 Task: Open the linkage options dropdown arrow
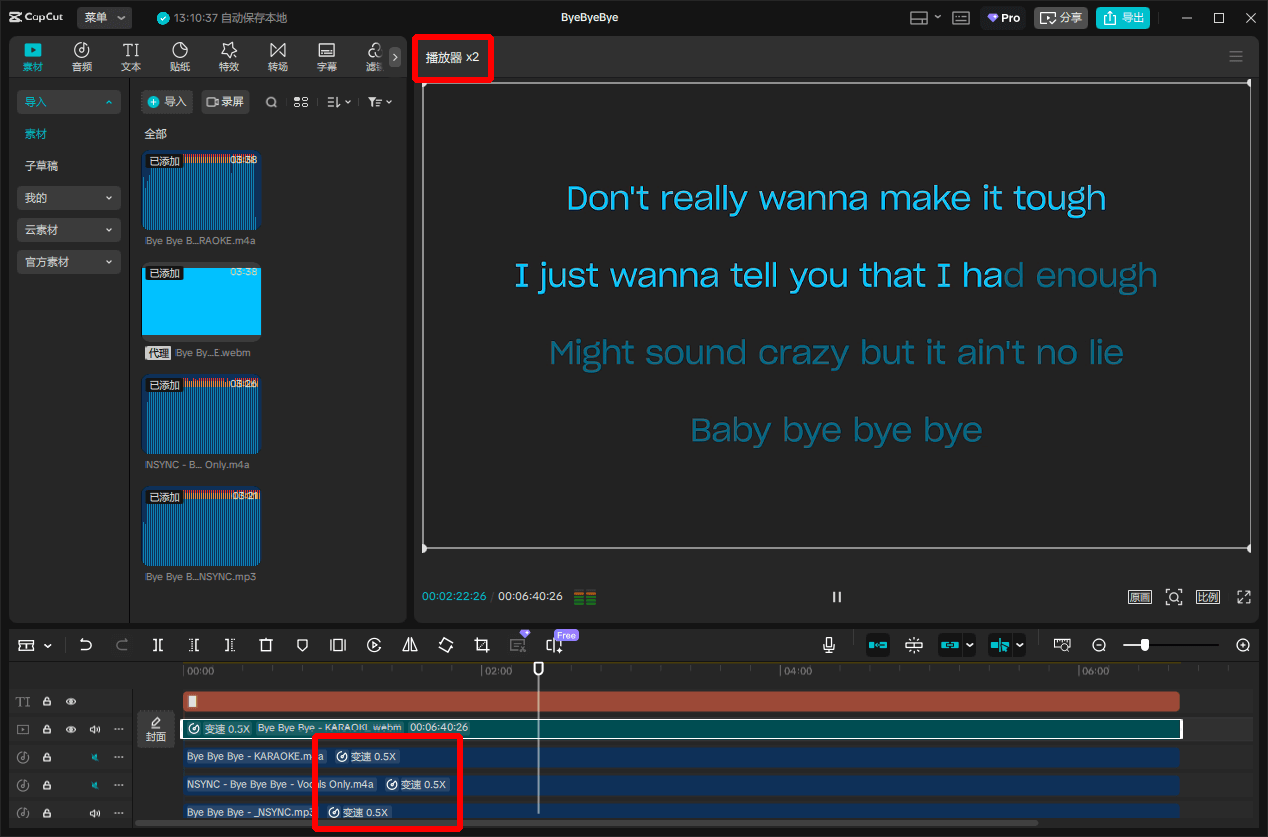click(970, 646)
